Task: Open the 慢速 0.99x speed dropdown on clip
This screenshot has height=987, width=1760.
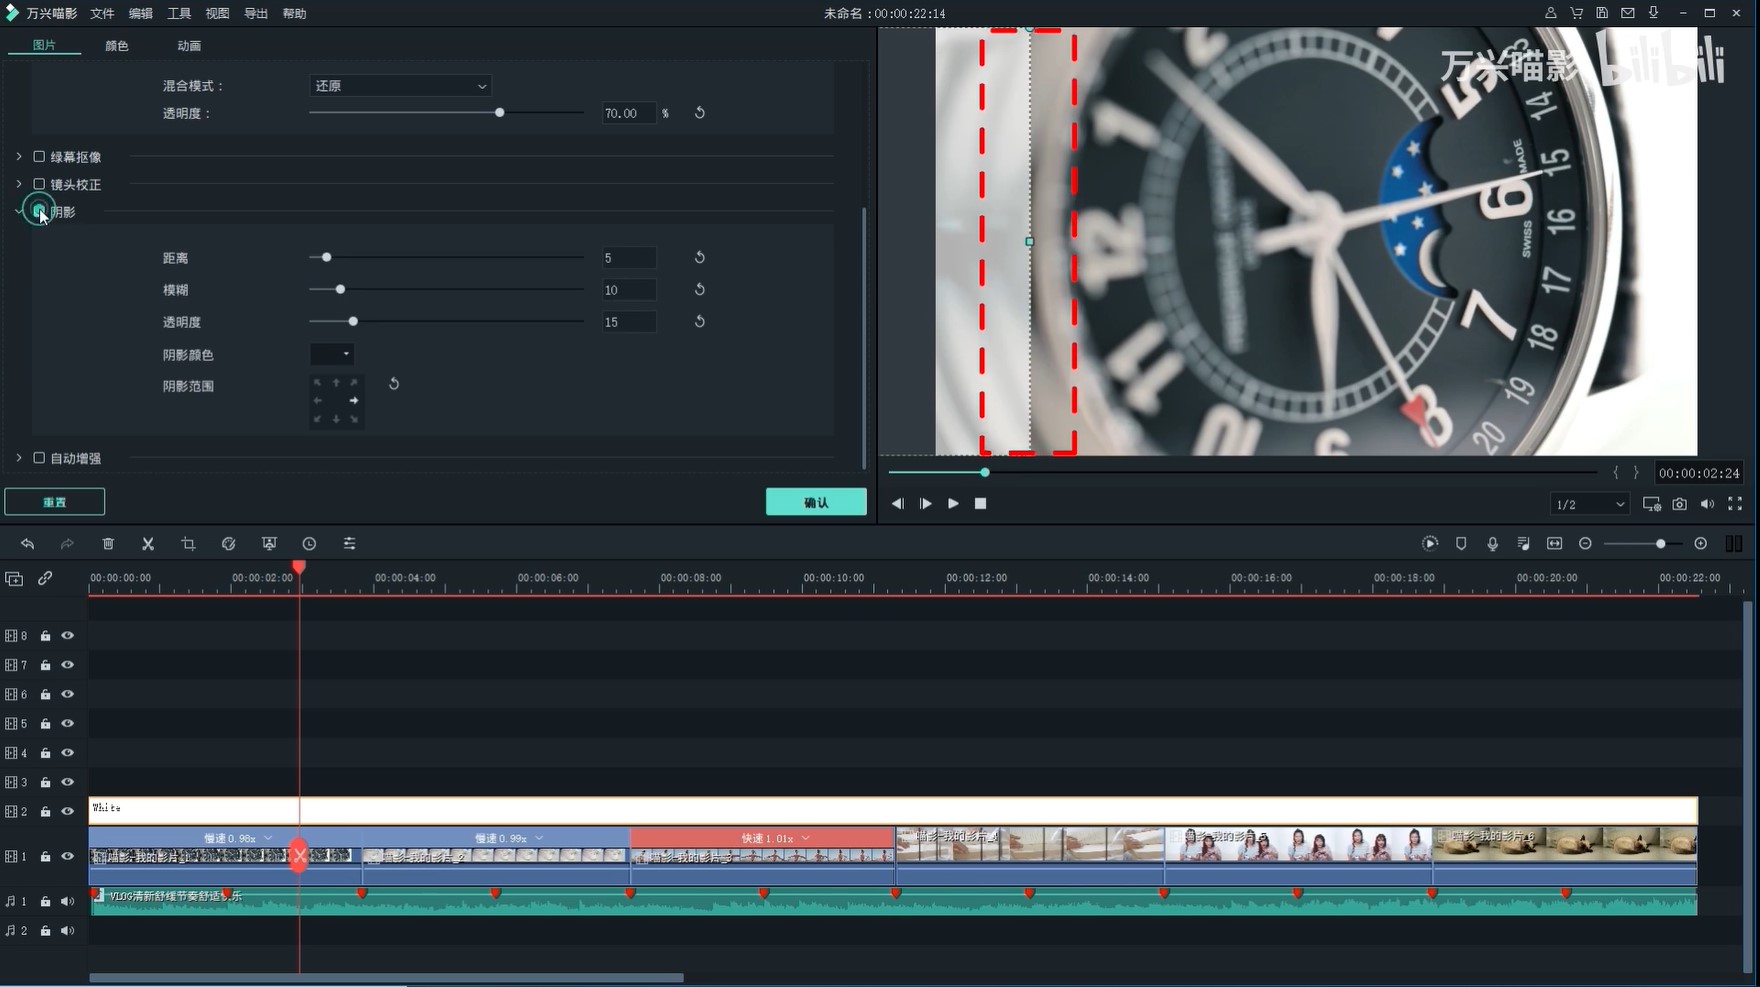Action: (539, 838)
